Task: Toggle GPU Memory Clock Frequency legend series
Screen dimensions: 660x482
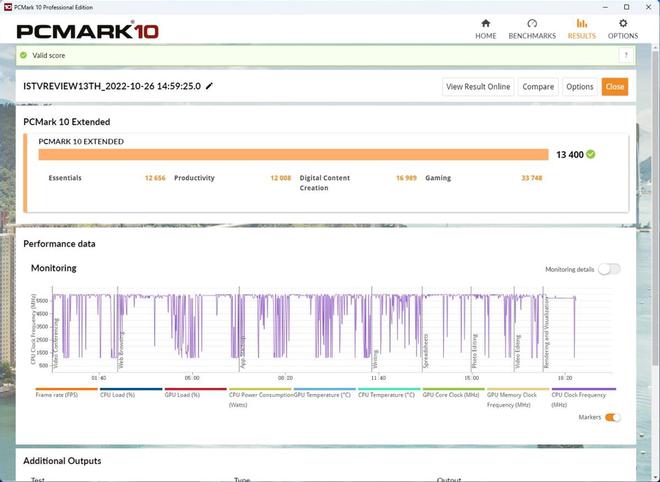Action: pos(518,398)
